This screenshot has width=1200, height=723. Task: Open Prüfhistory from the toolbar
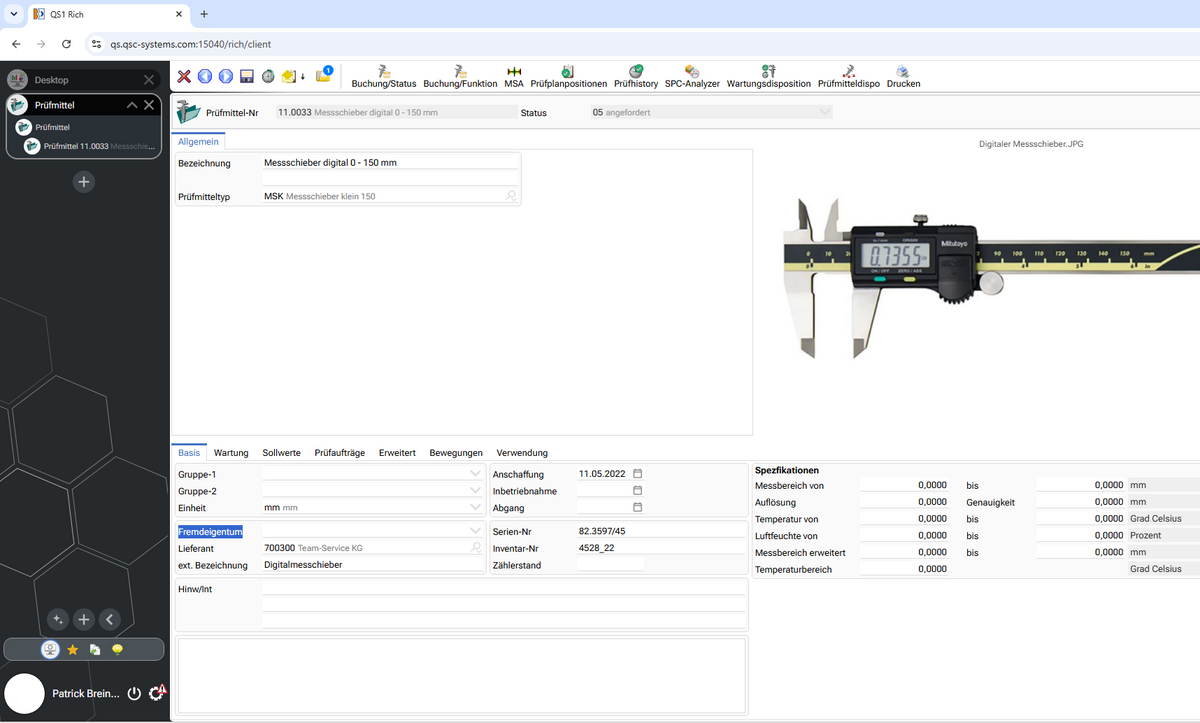(636, 77)
